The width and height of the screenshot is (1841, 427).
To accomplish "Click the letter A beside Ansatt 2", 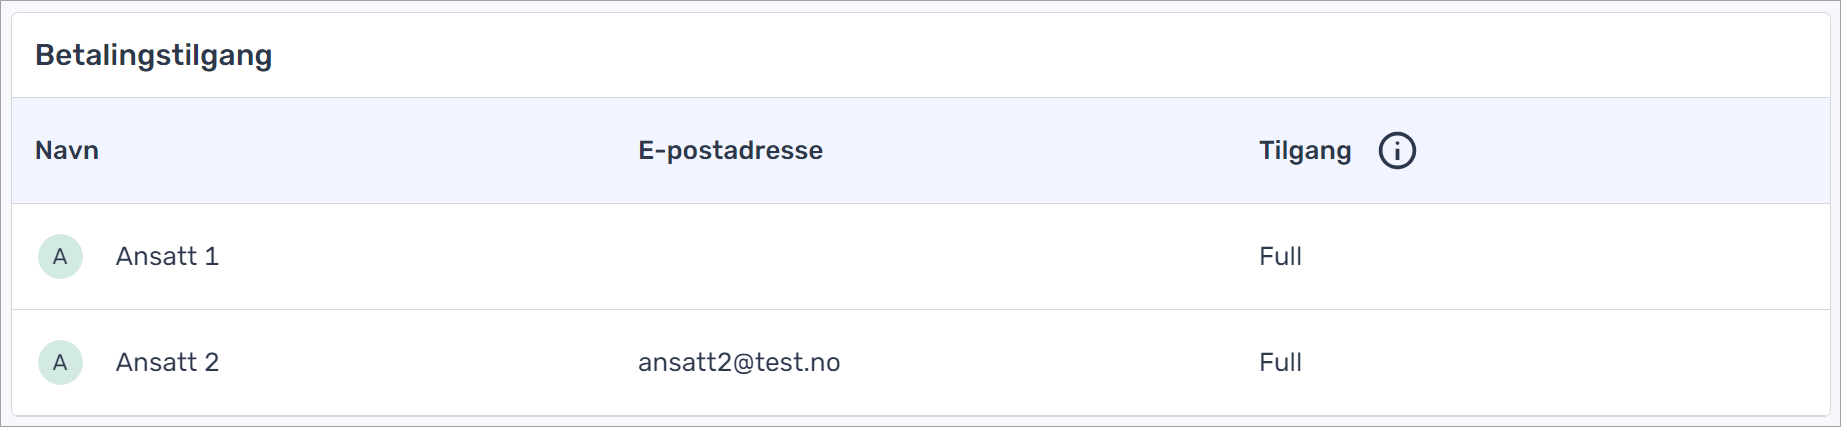I will pos(60,363).
